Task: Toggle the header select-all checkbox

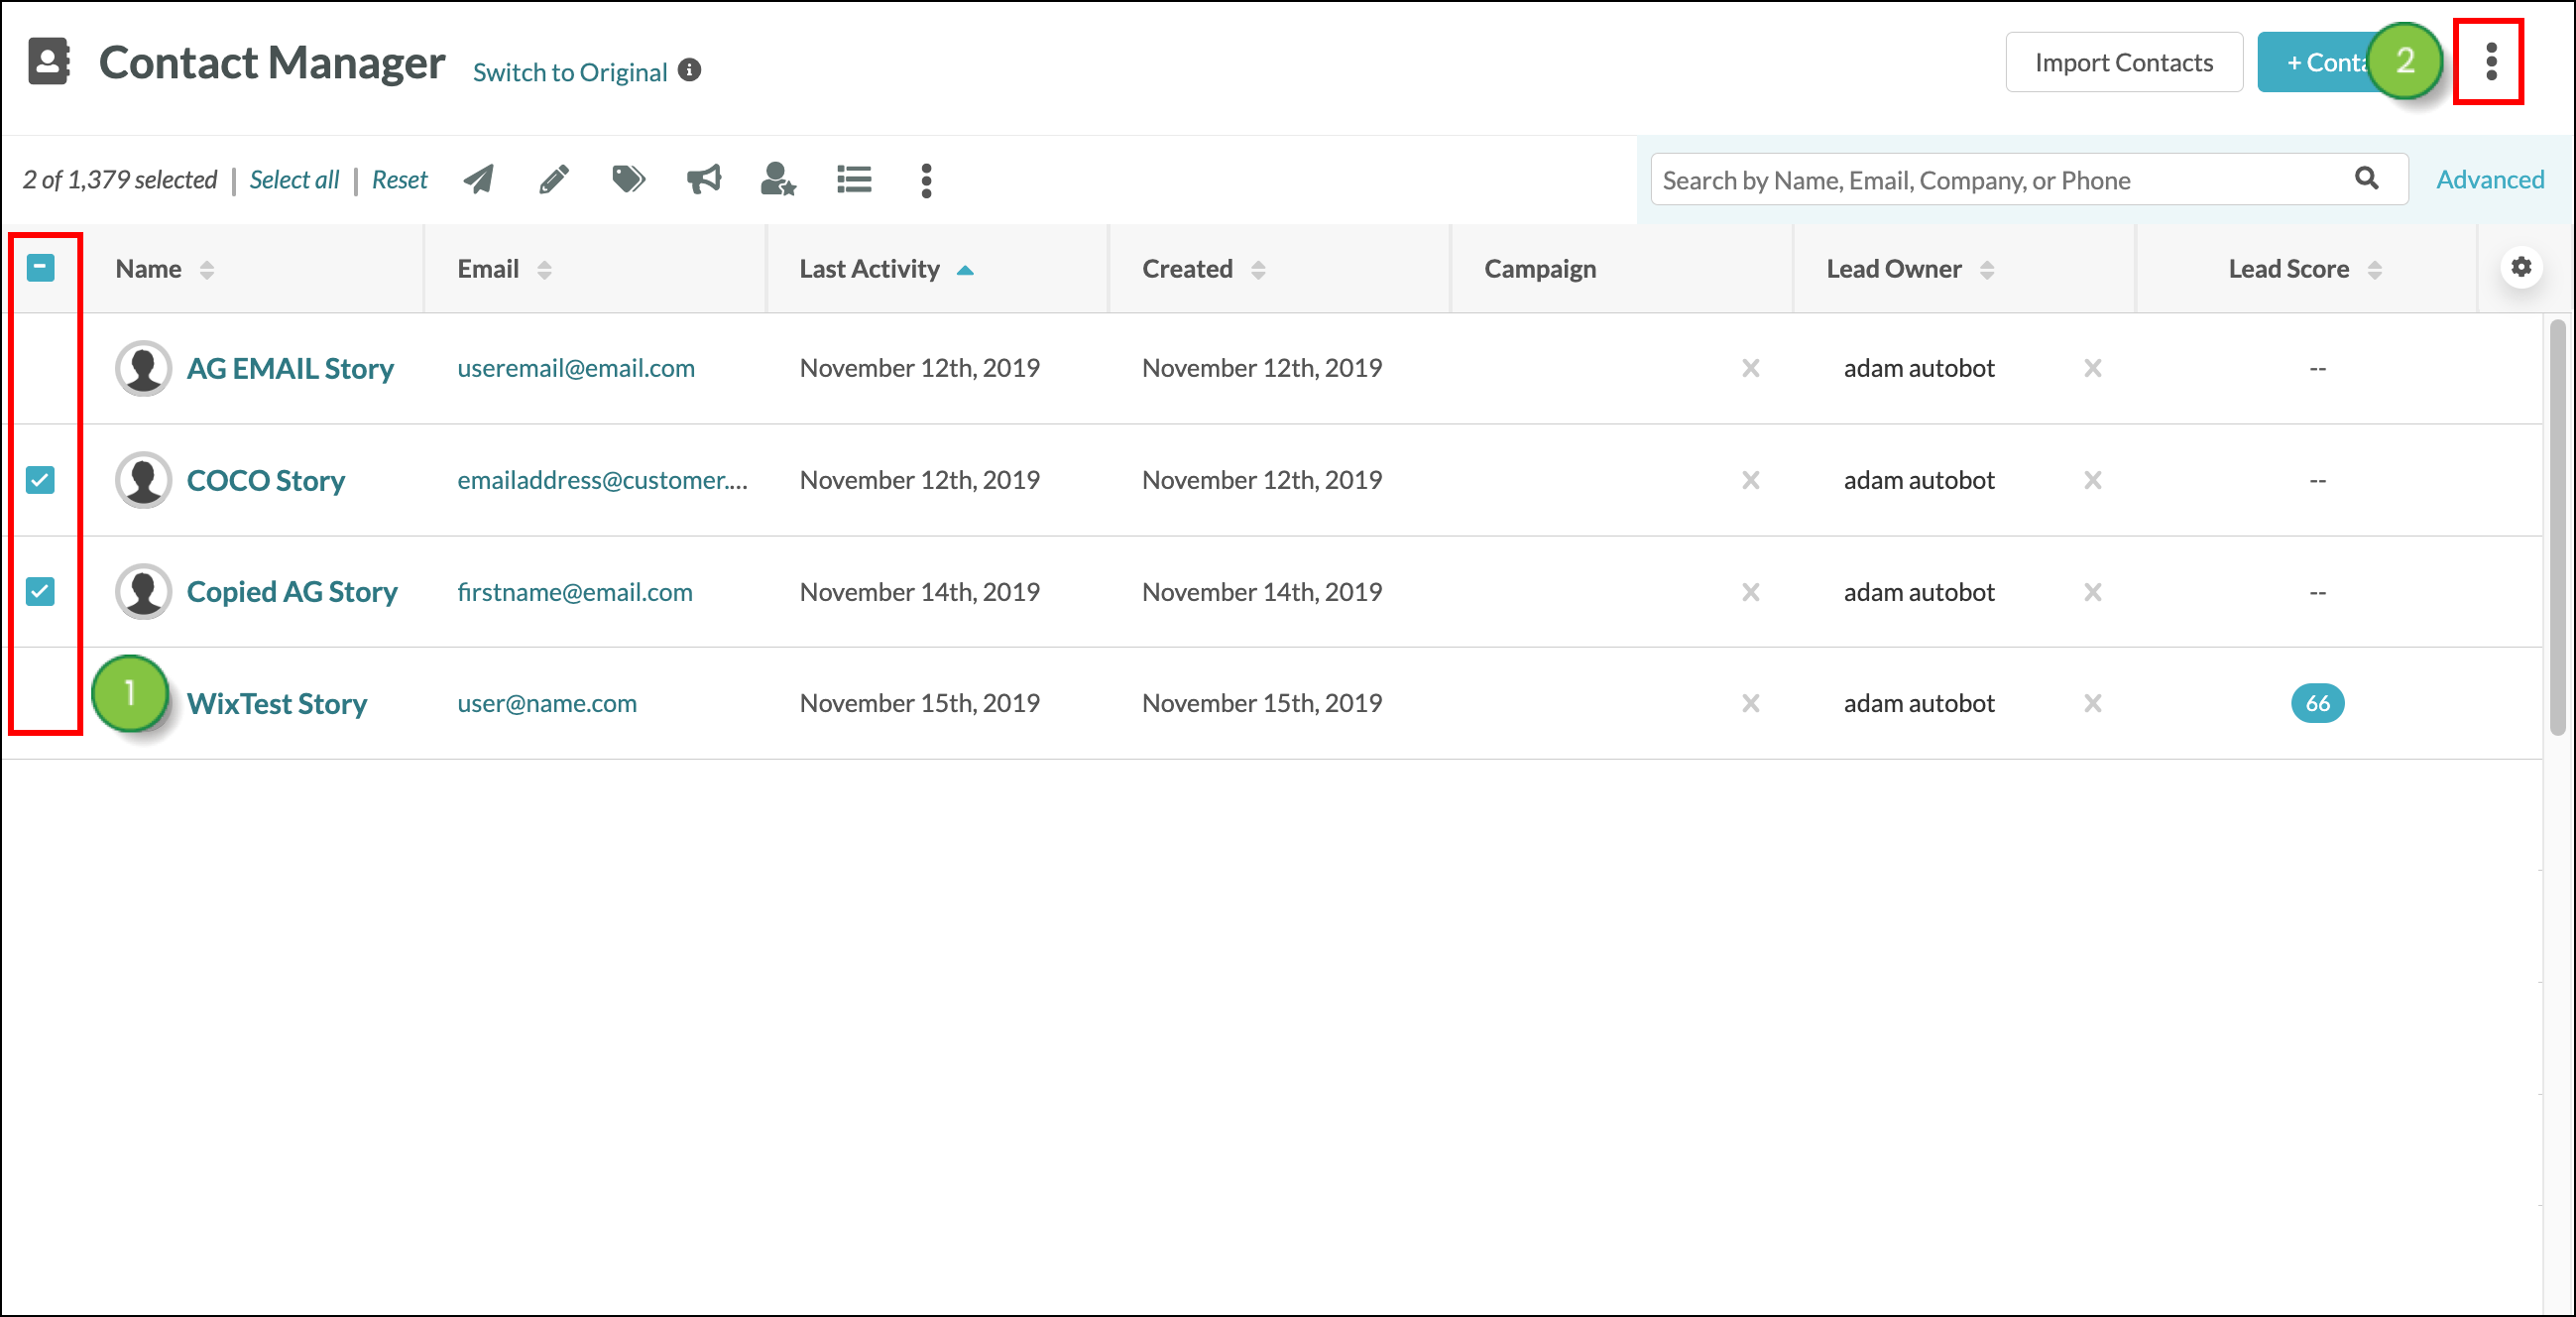Action: point(40,267)
